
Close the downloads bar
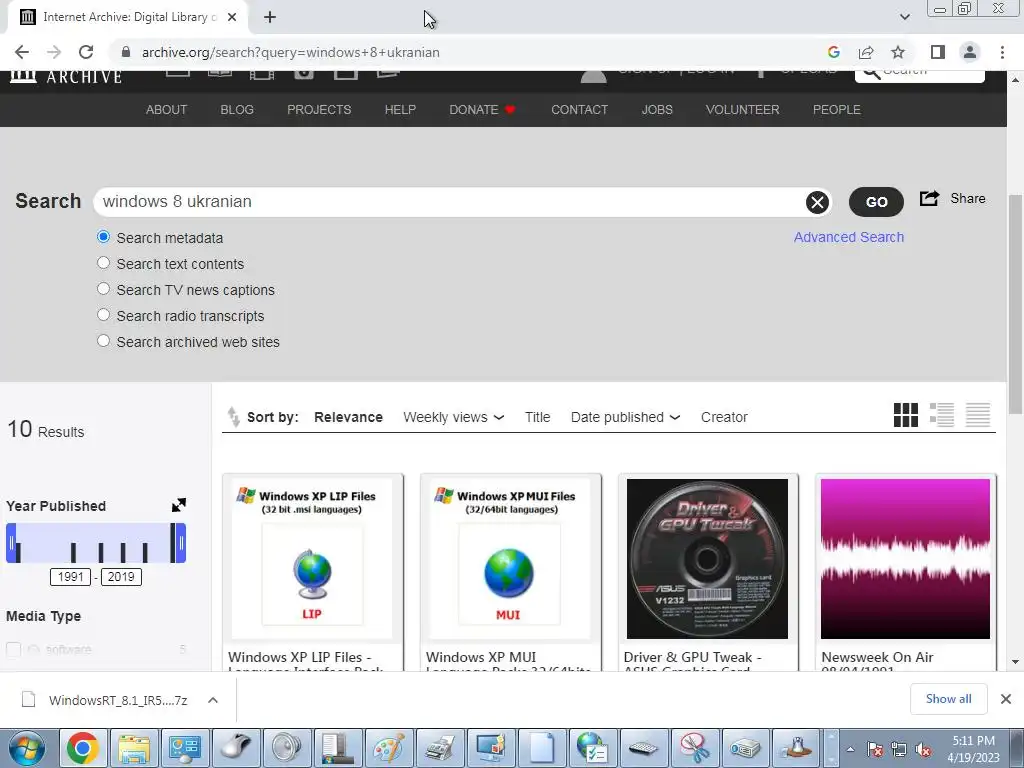1006,699
